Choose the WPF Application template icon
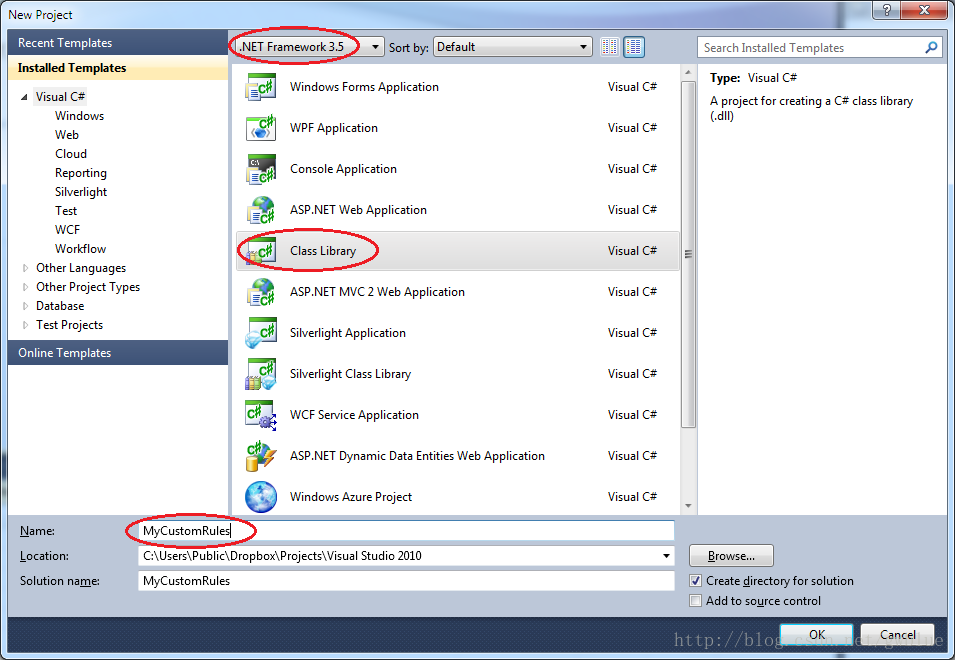Viewport: 955px width, 660px height. coord(261,128)
